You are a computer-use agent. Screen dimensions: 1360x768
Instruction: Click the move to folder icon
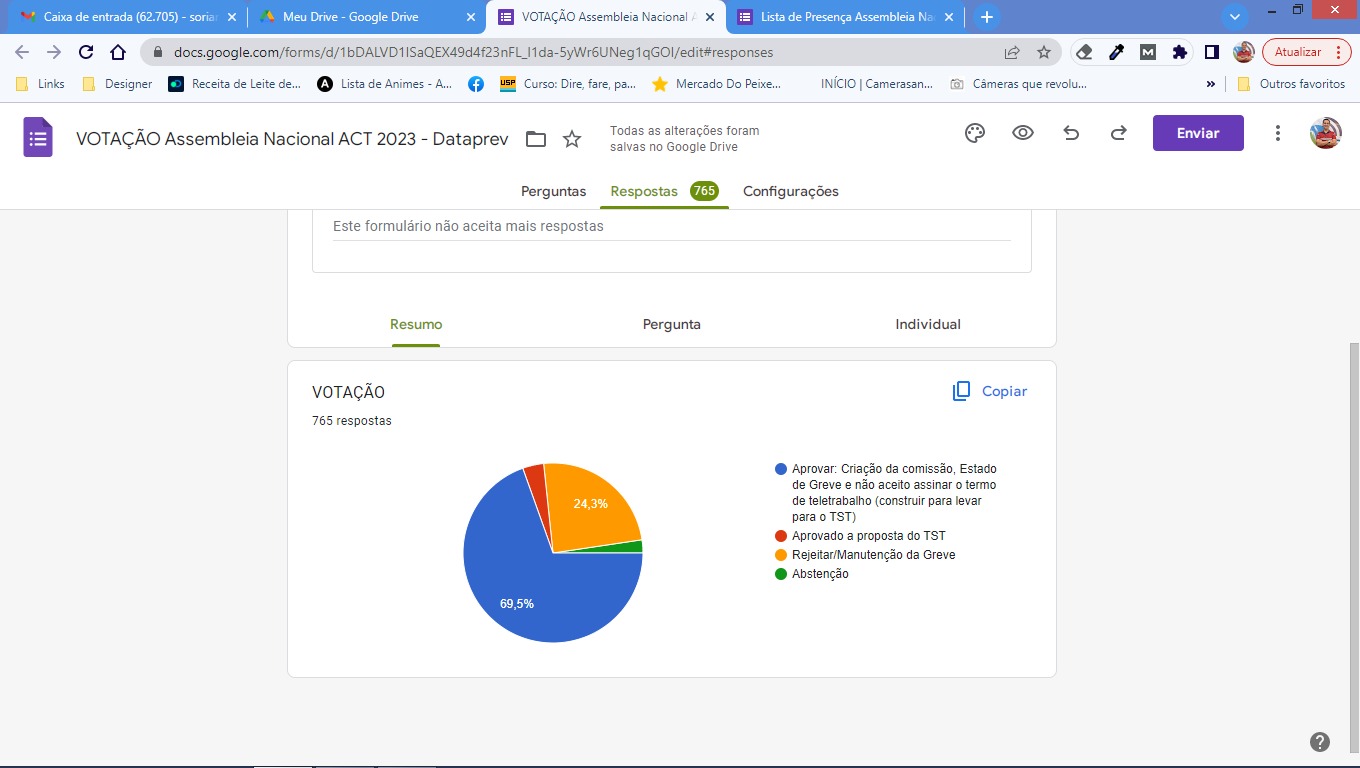pyautogui.click(x=536, y=139)
